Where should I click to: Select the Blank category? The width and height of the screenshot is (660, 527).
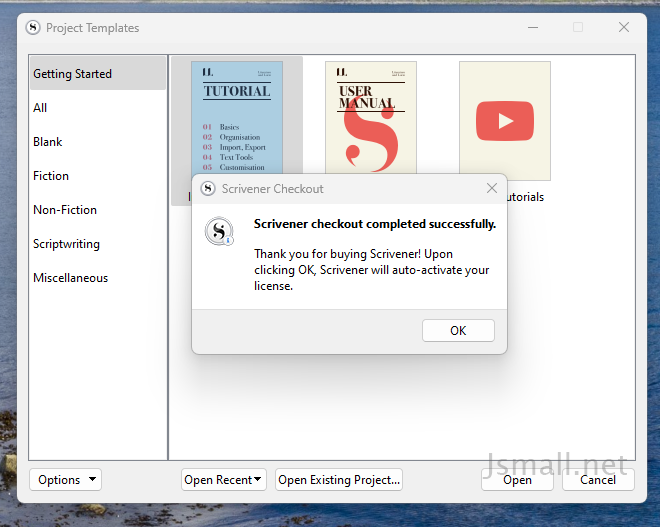[98, 142]
